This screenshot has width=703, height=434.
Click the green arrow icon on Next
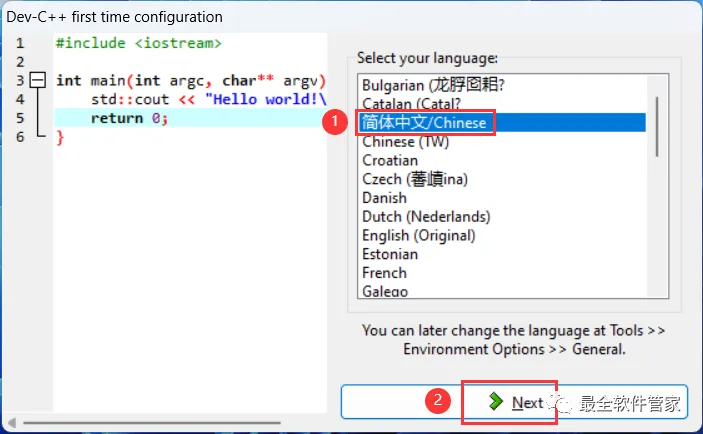496,401
